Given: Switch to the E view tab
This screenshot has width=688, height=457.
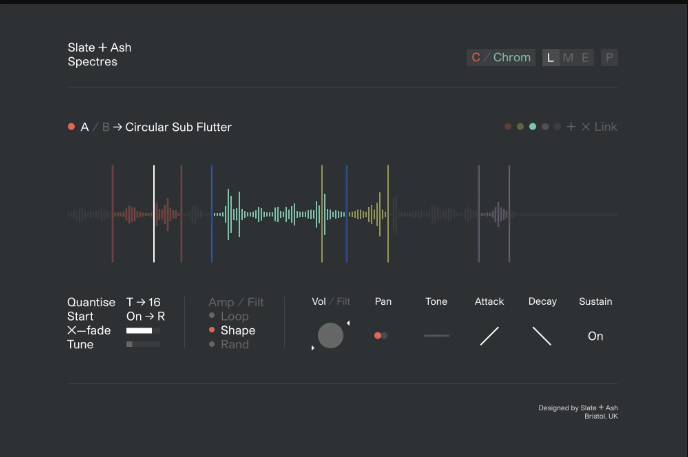Looking at the screenshot, I should (x=585, y=58).
